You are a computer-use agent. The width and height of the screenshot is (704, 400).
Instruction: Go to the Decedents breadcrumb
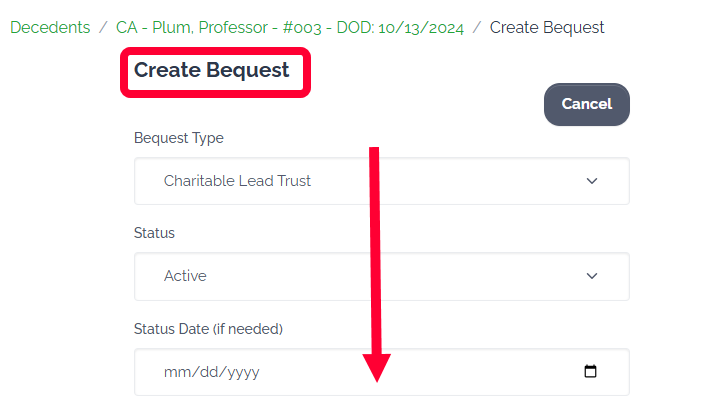click(x=50, y=28)
